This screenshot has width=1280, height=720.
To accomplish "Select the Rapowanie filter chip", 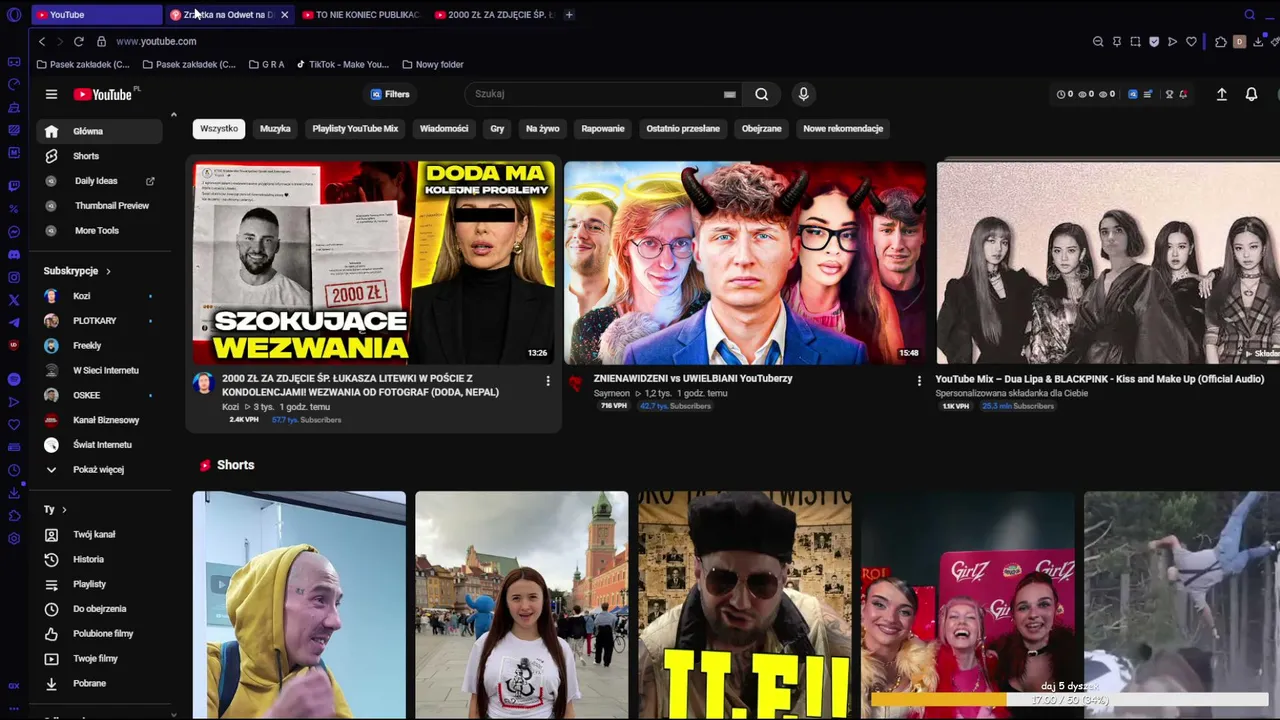I will (x=603, y=129).
